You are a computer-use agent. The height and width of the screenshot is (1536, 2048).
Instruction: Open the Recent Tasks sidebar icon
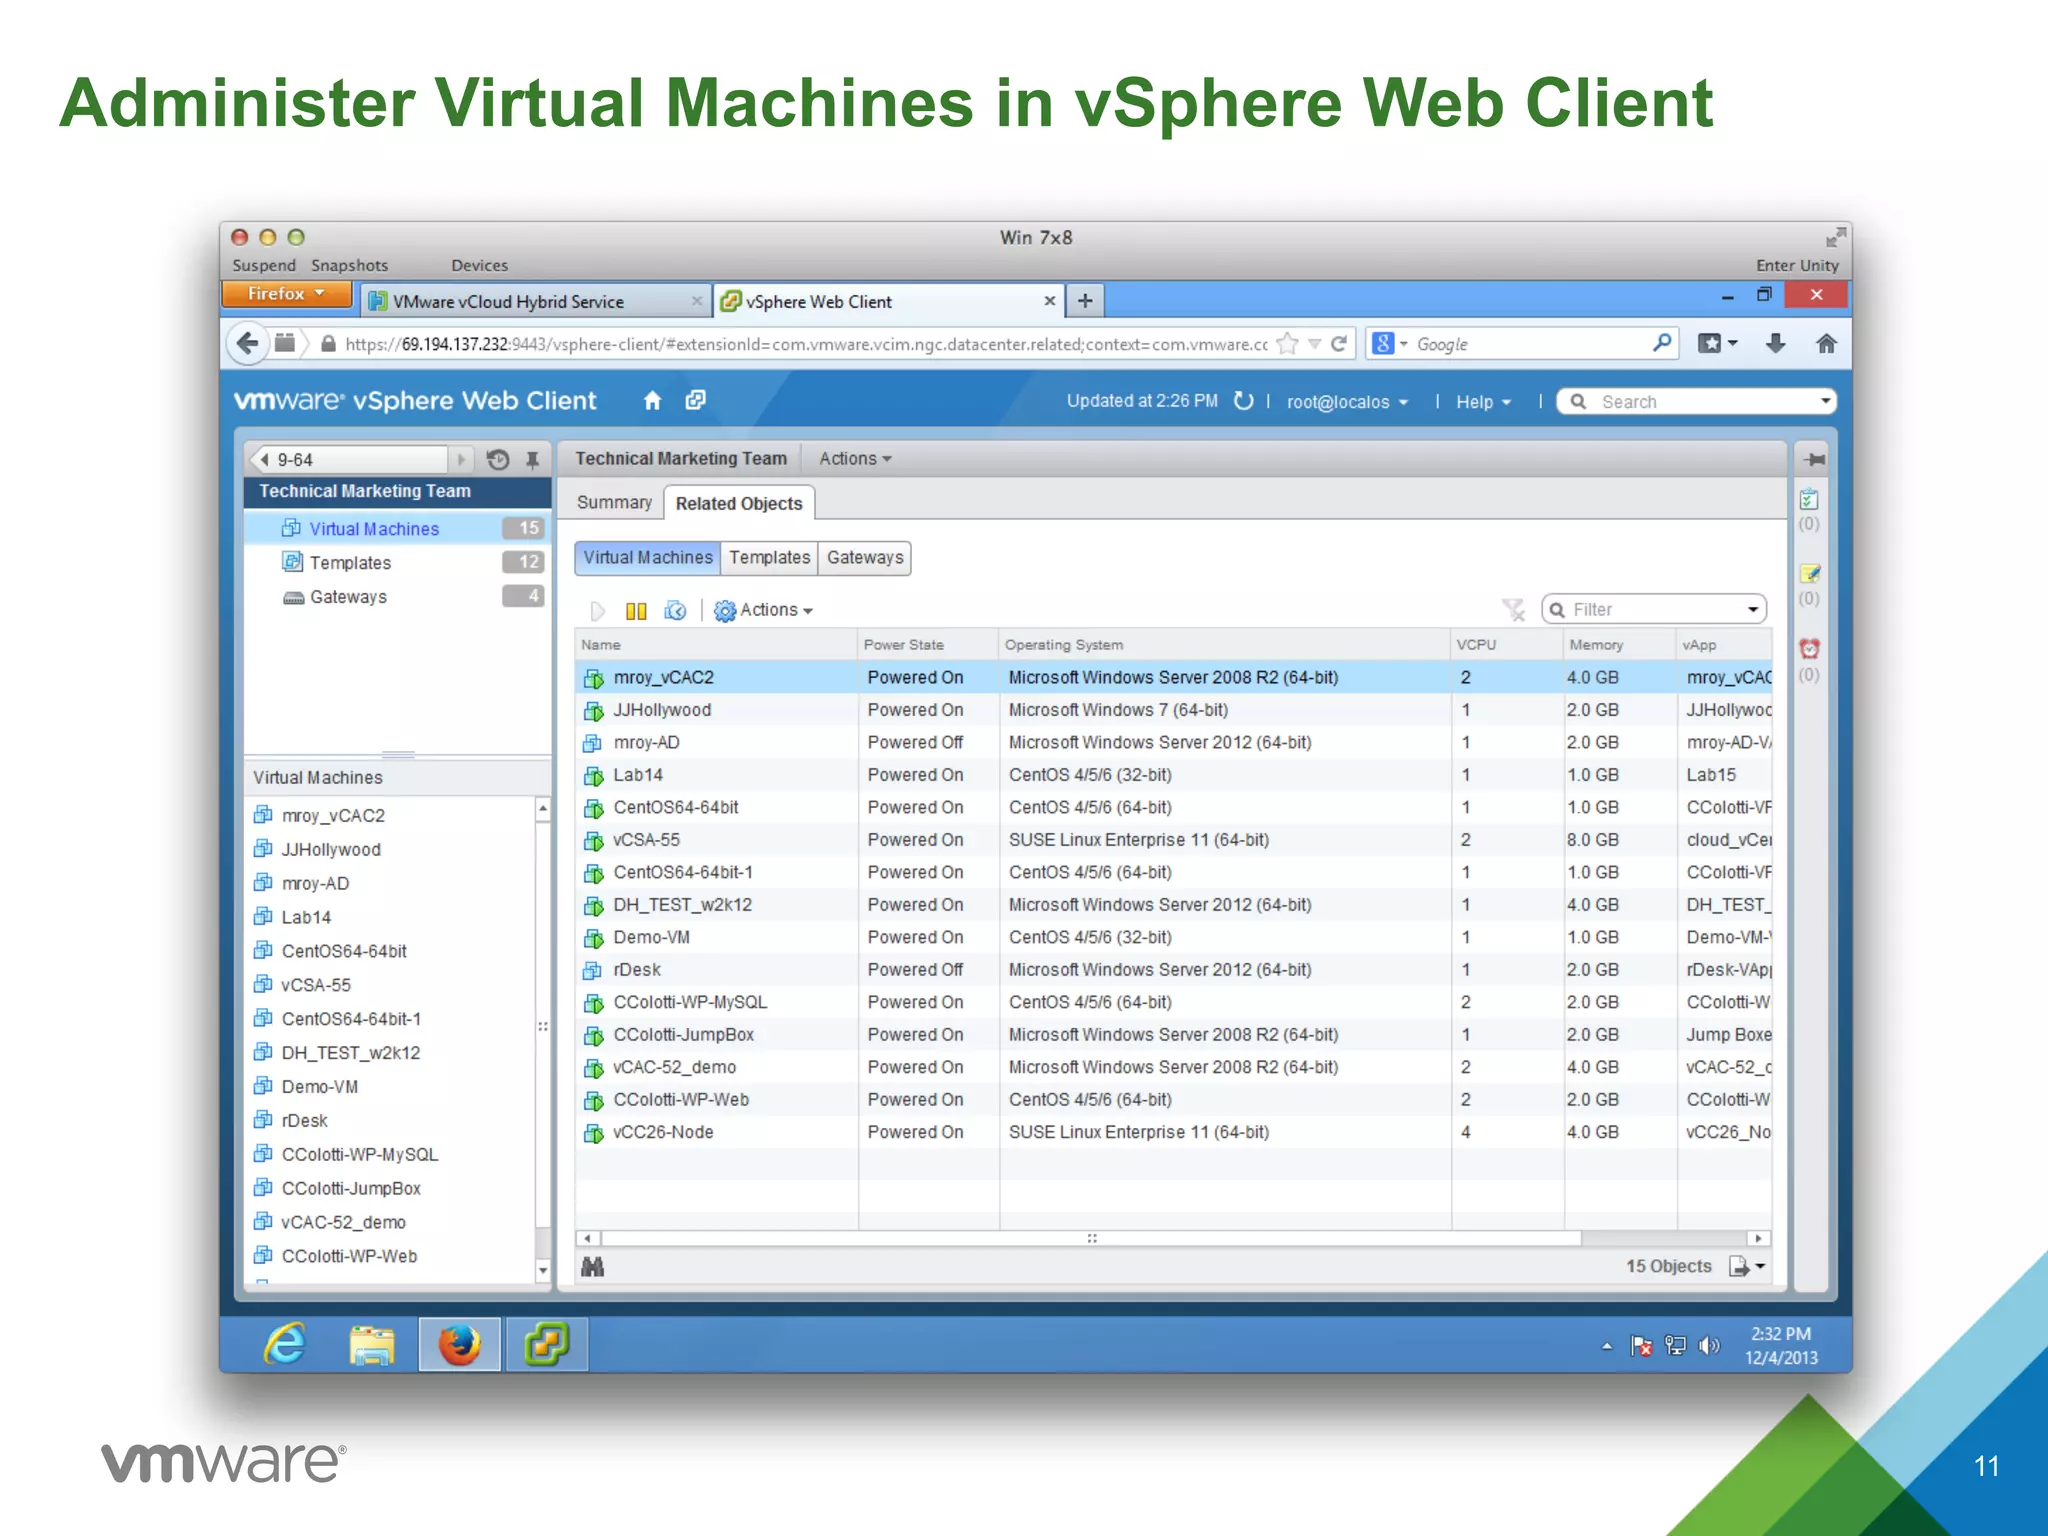click(x=1809, y=499)
